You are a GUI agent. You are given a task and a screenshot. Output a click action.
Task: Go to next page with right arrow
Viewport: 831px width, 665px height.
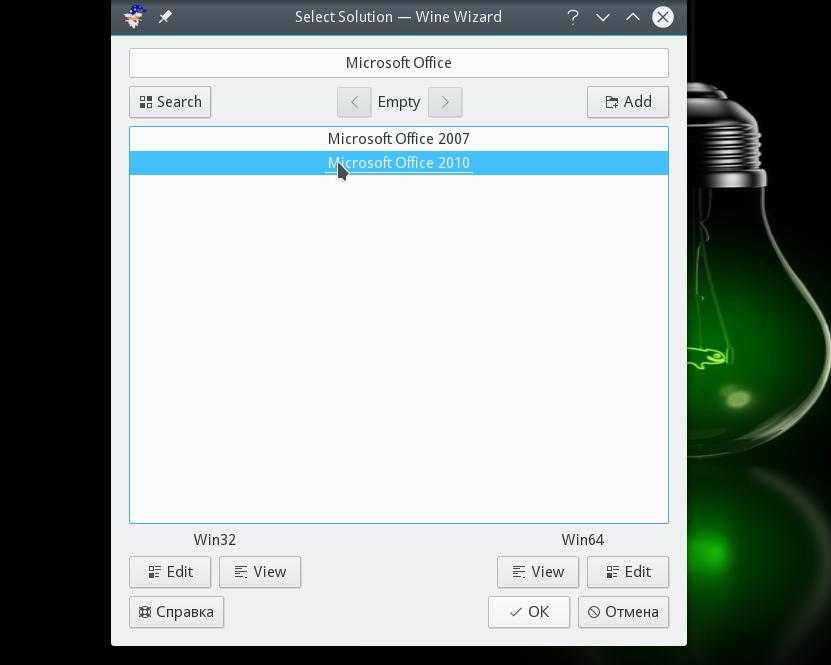click(445, 102)
